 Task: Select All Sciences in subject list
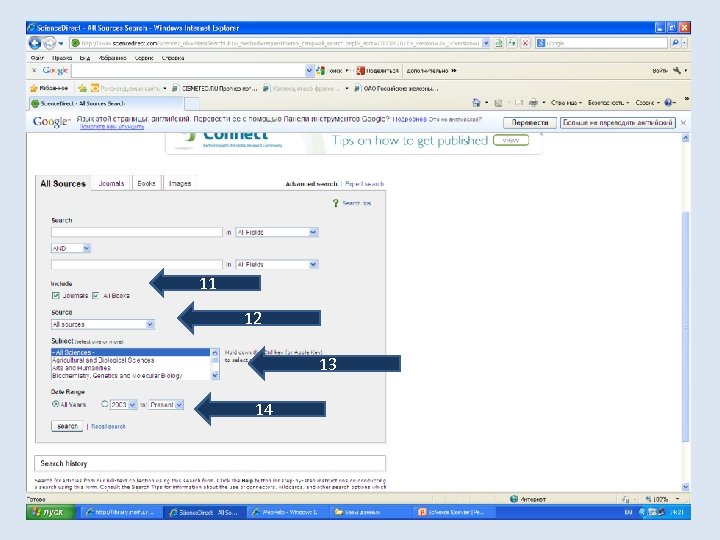(130, 353)
